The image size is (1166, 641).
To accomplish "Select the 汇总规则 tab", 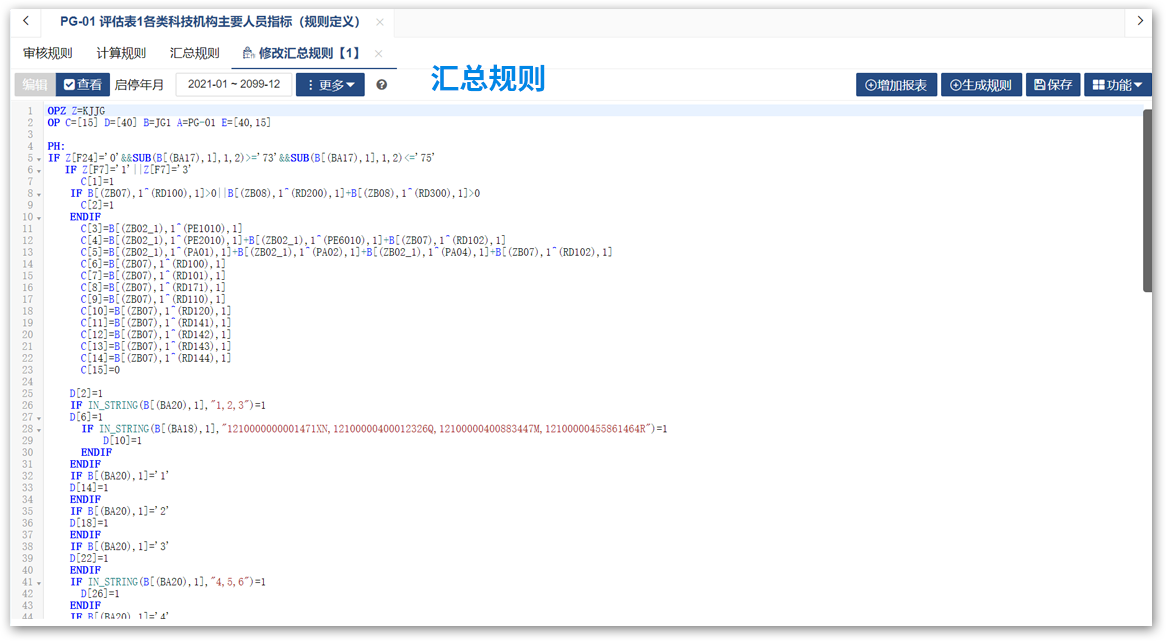I will coord(194,53).
